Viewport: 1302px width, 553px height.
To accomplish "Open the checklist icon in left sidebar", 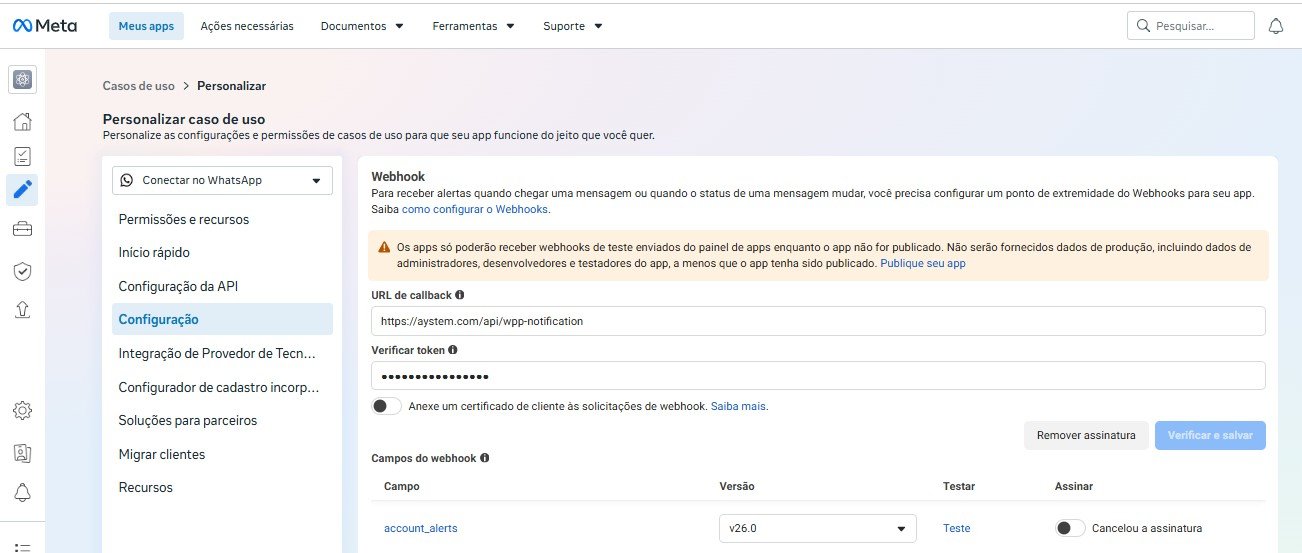I will pyautogui.click(x=23, y=156).
